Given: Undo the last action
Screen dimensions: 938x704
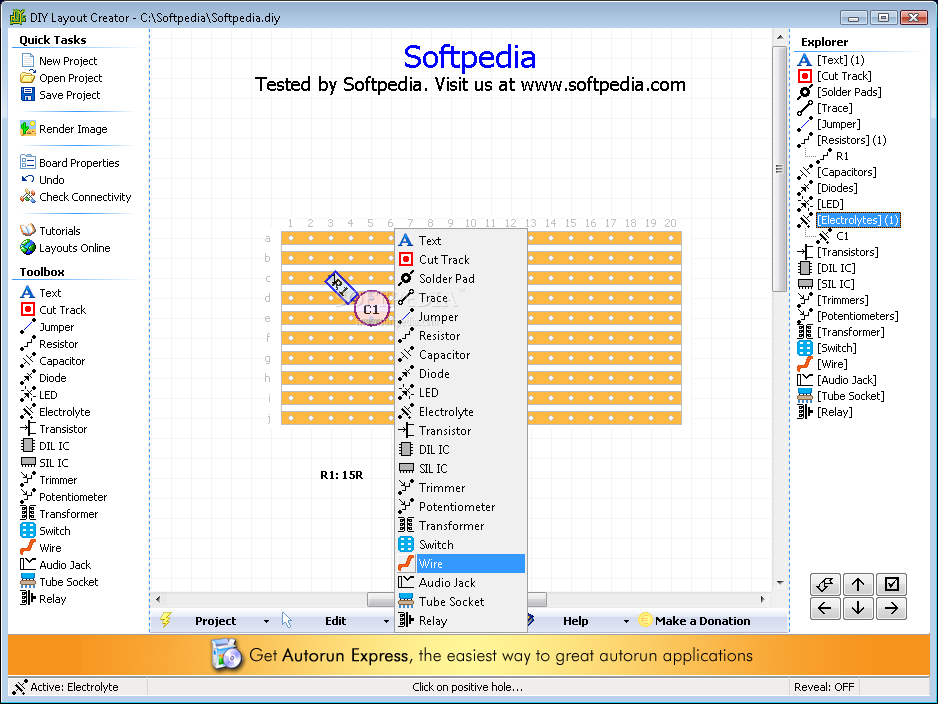Looking at the screenshot, I should click(x=42, y=179).
